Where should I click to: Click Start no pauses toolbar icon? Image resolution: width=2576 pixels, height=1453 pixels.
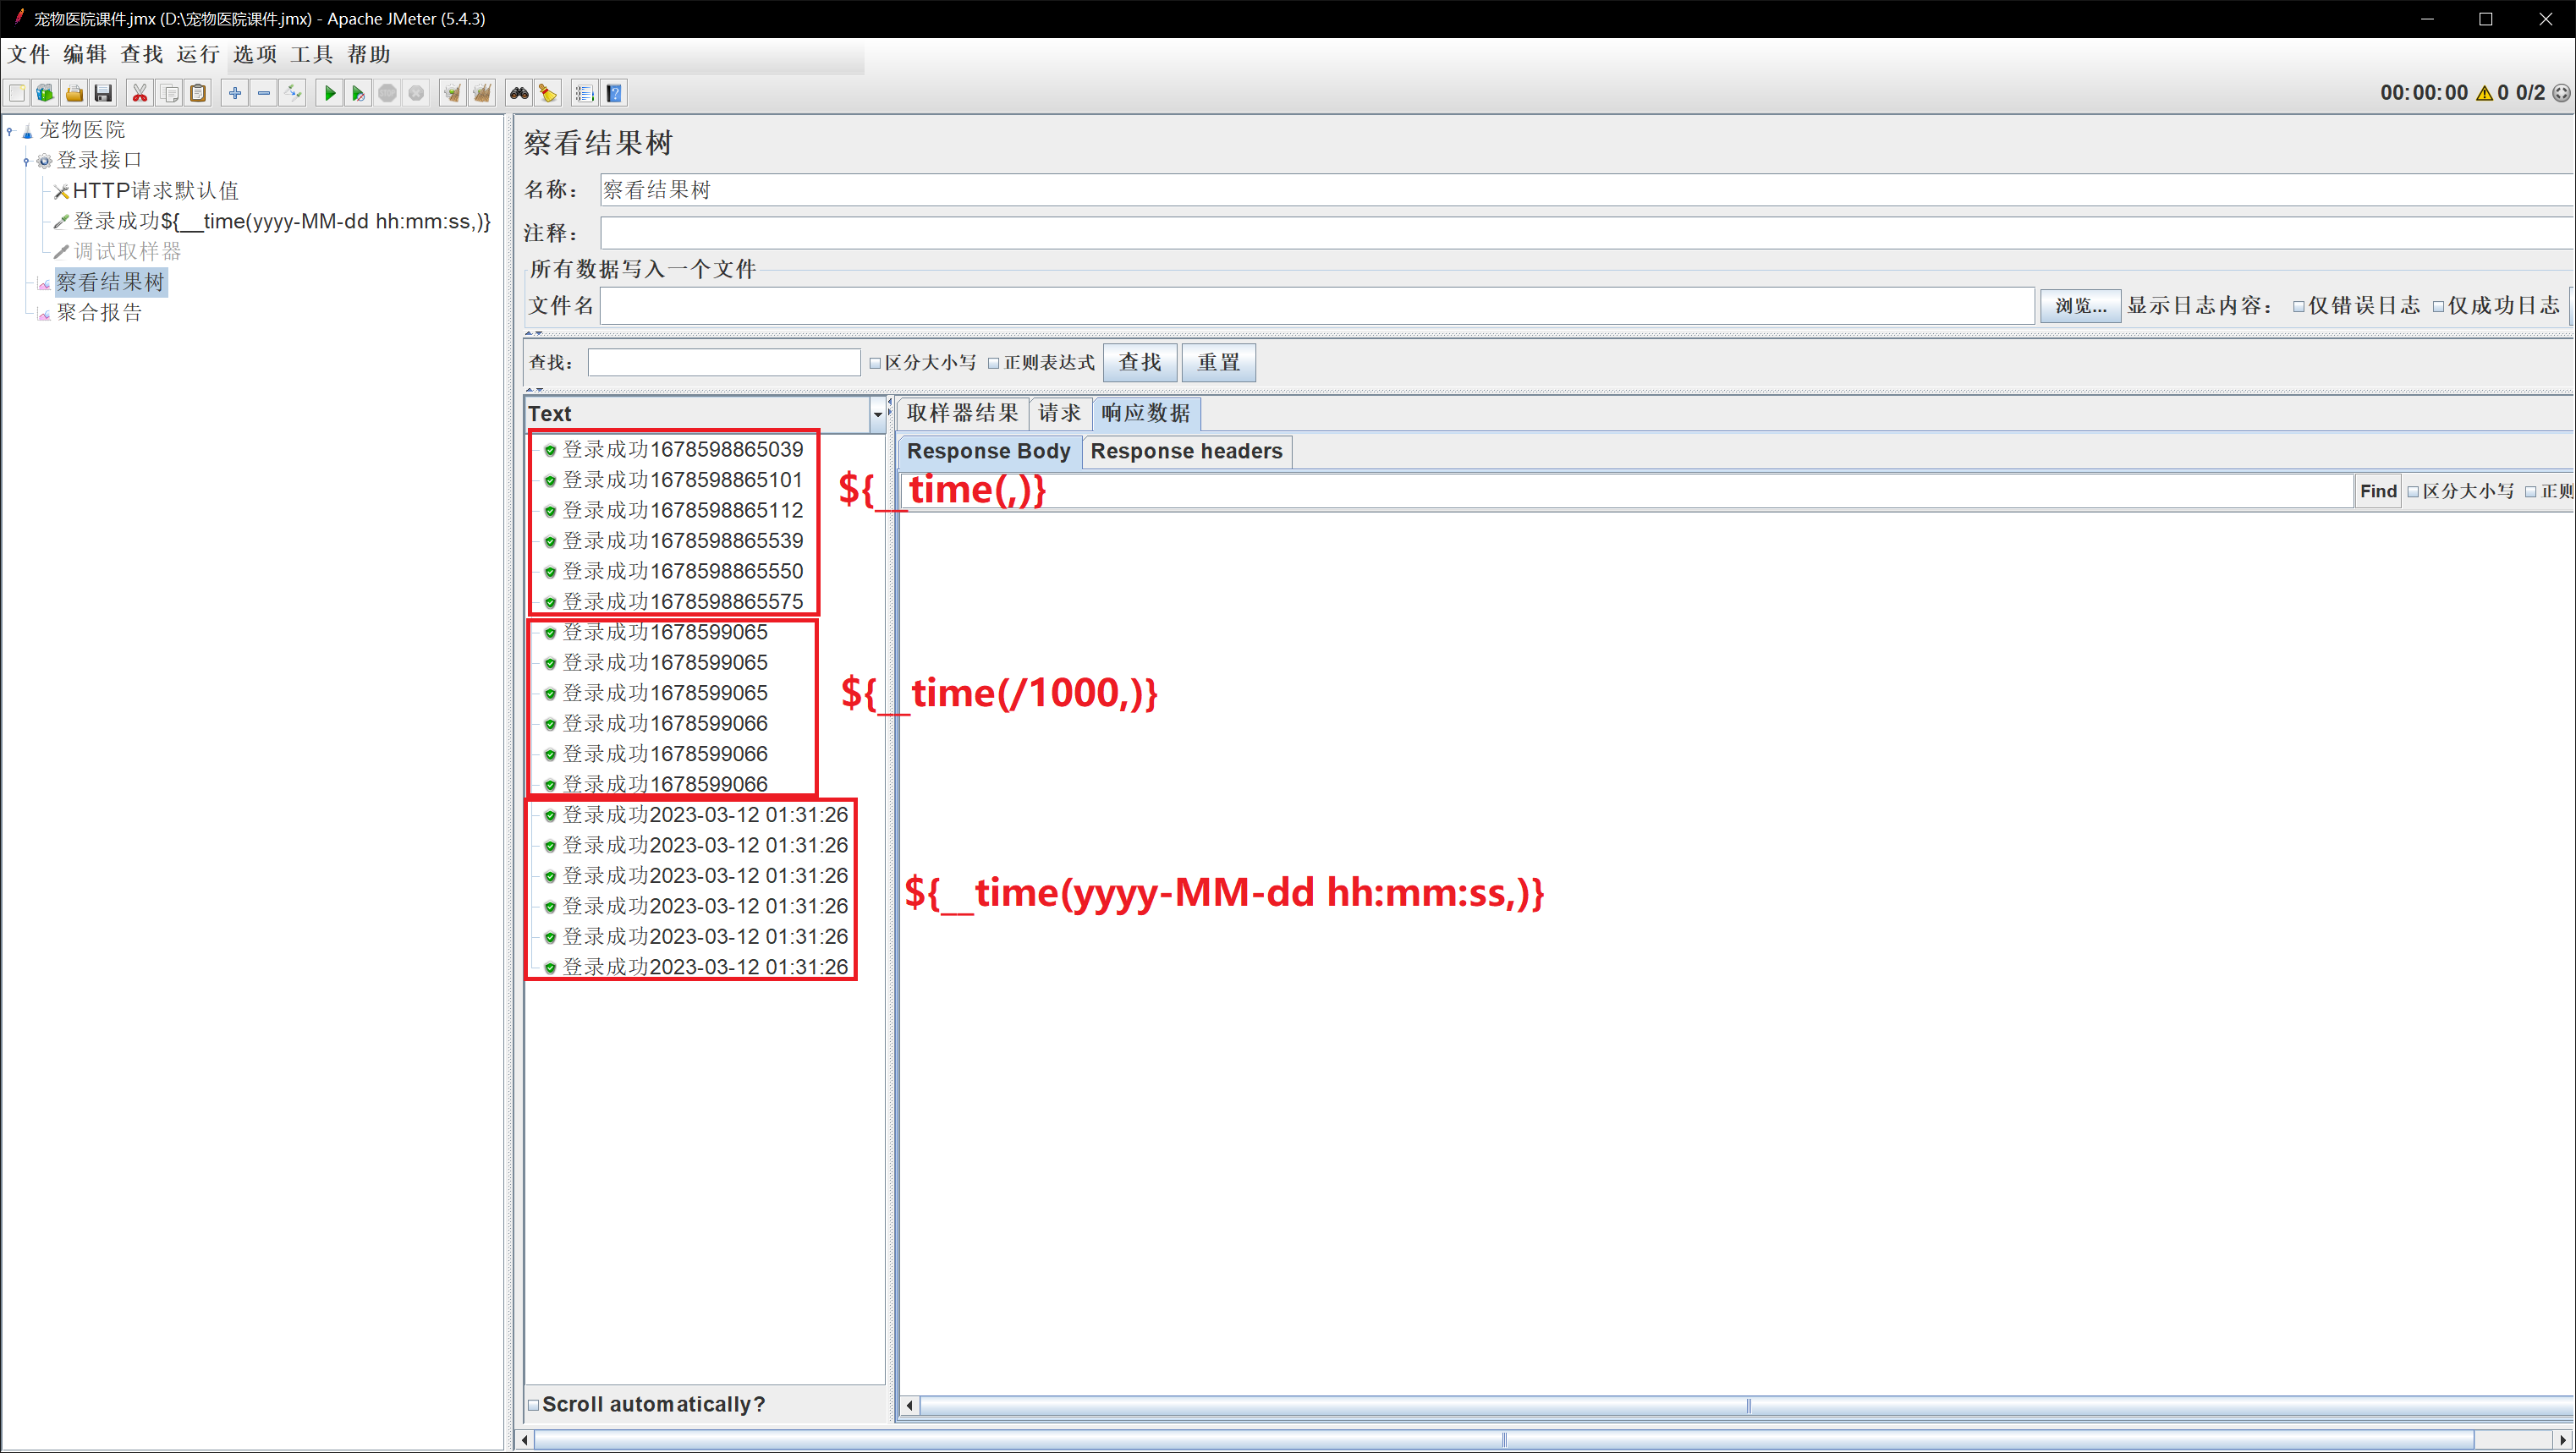pyautogui.click(x=358, y=93)
